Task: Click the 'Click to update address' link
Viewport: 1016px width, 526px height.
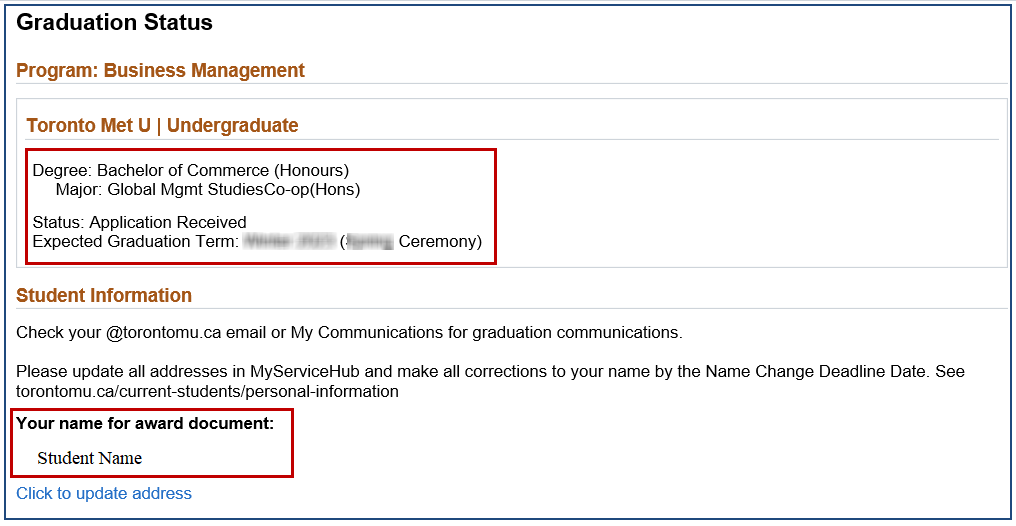Action: [x=104, y=493]
